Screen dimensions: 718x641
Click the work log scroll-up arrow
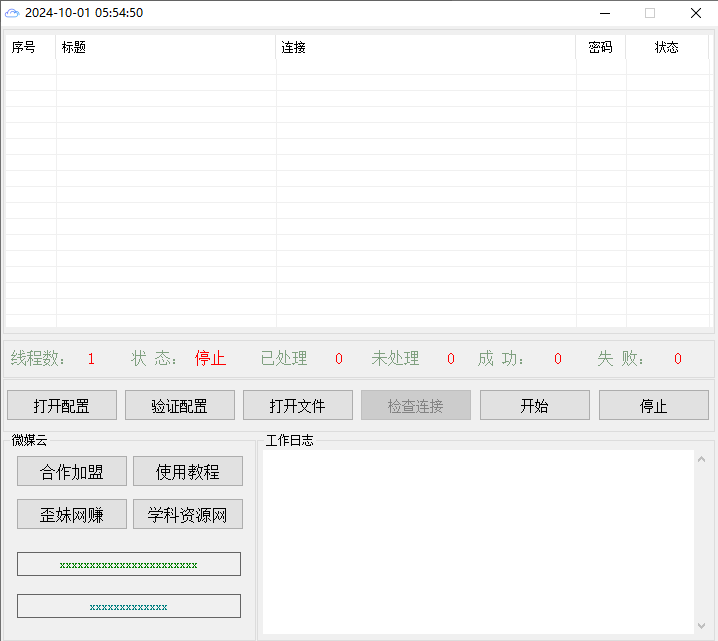tap(702, 459)
